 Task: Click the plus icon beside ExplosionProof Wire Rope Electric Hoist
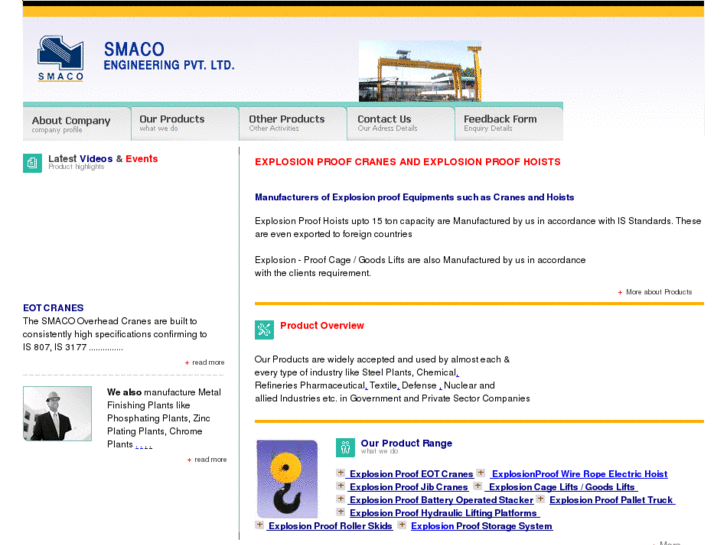(x=481, y=473)
